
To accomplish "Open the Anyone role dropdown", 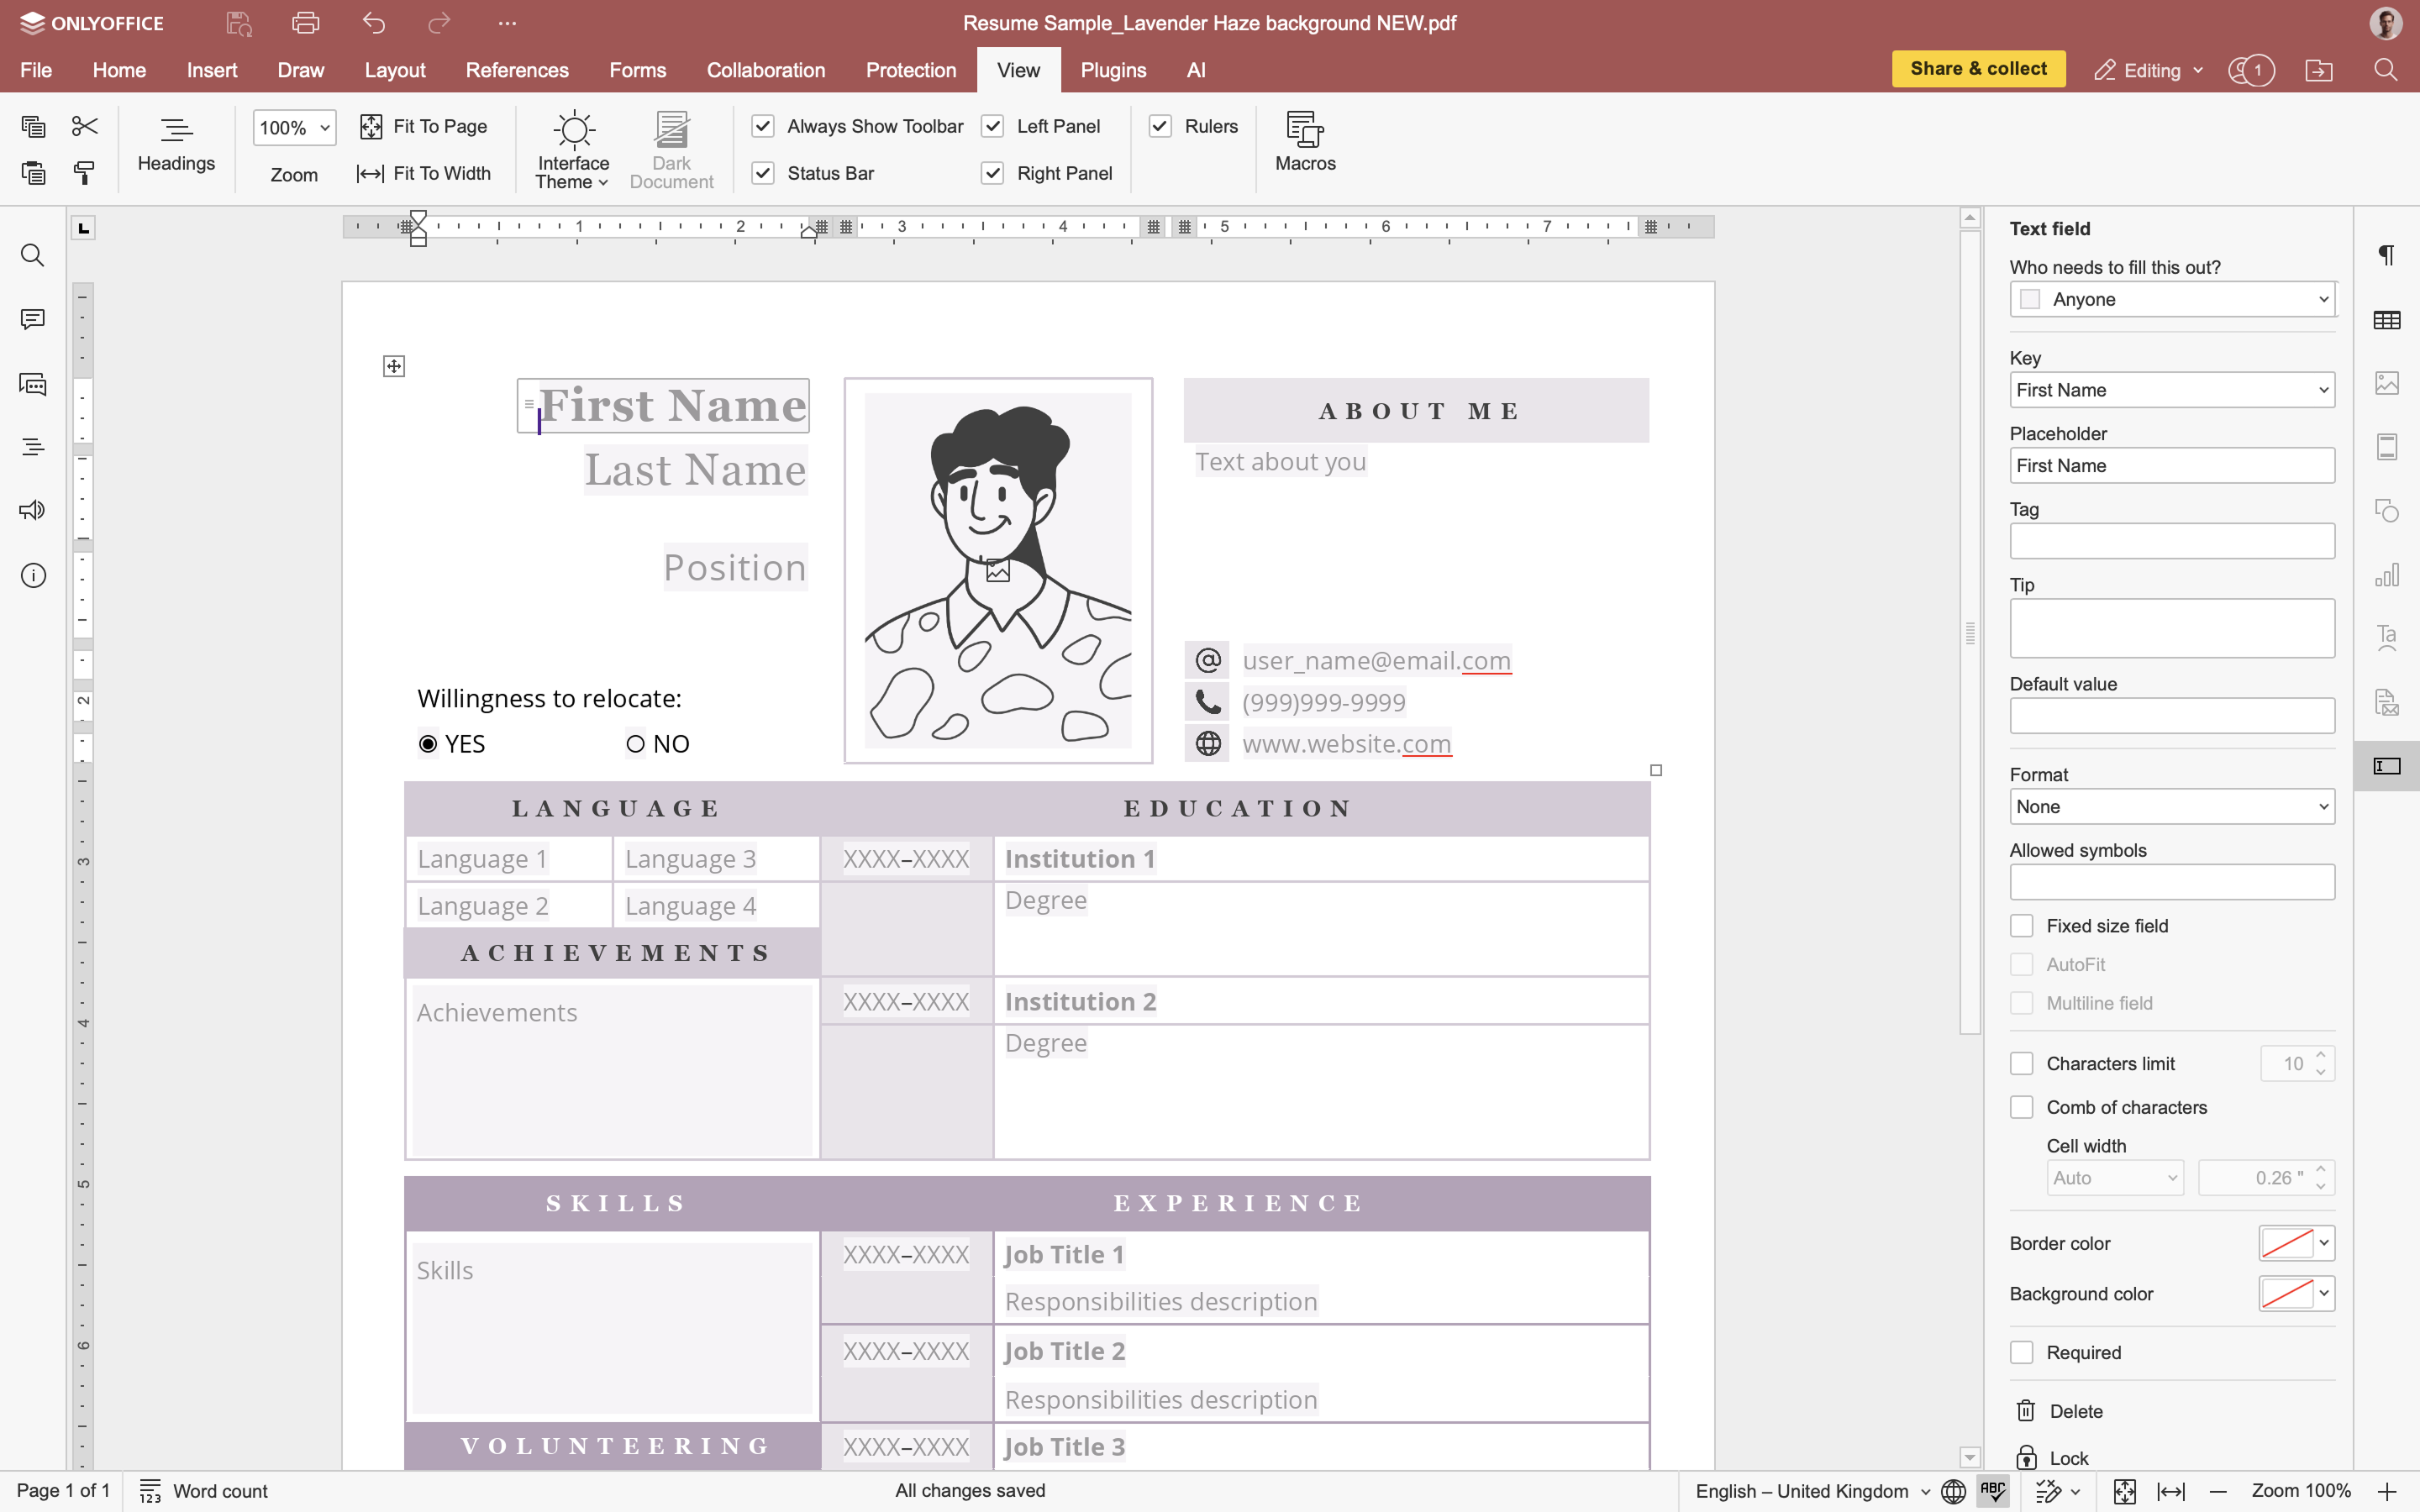I will (2172, 299).
